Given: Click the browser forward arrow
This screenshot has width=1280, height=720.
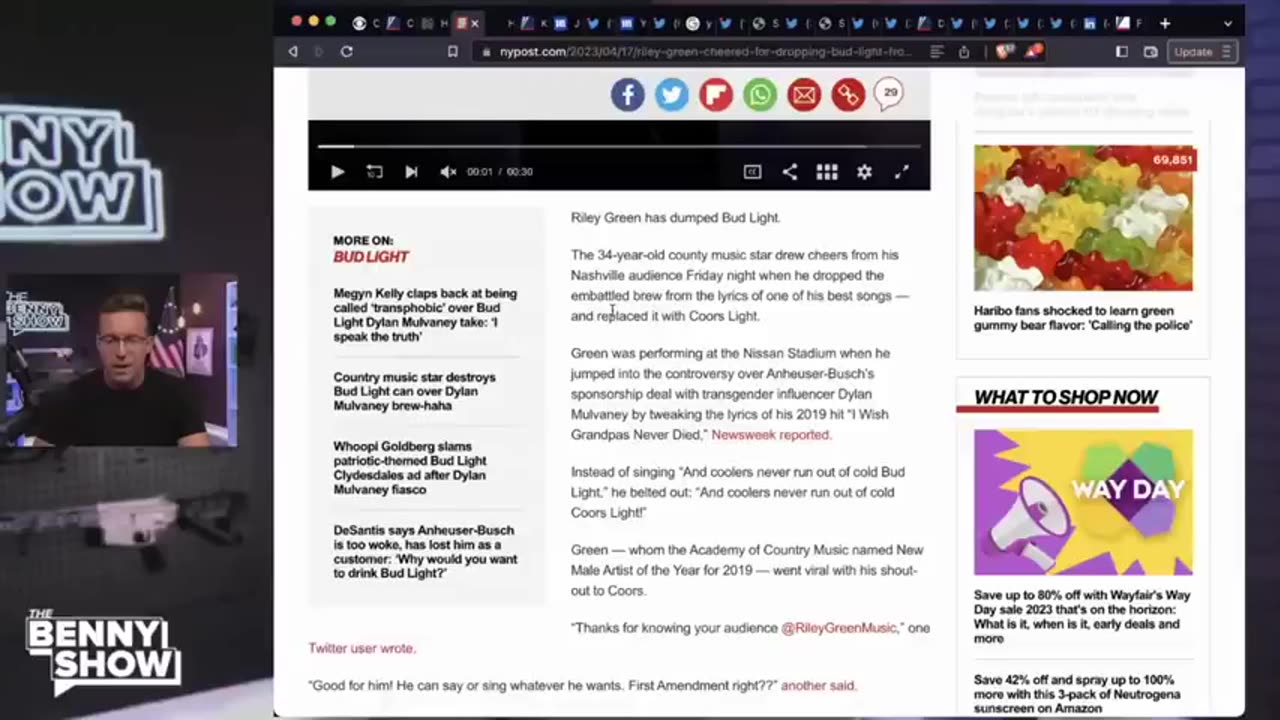Looking at the screenshot, I should pos(319,51).
